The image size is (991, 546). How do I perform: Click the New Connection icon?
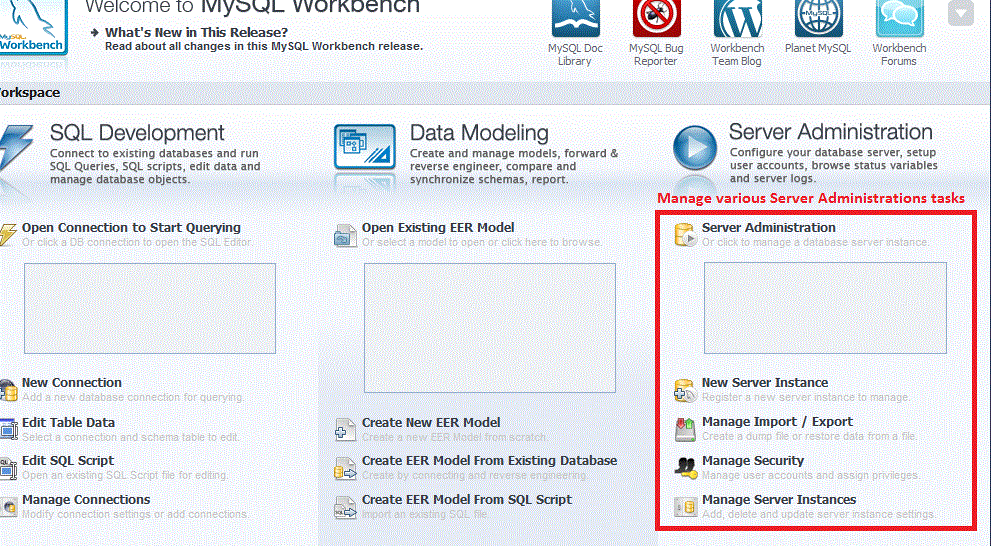coord(8,390)
